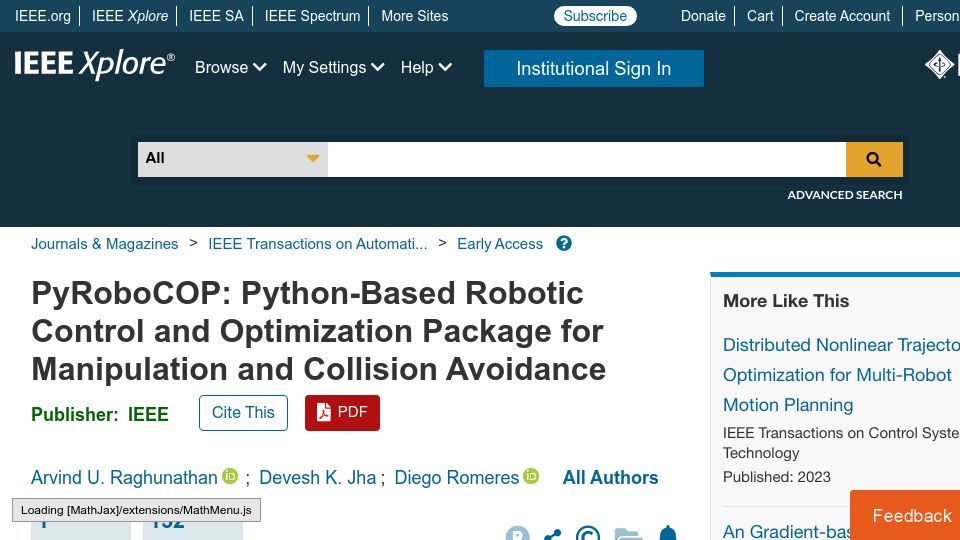Image resolution: width=960 pixels, height=540 pixels.
Task: Open the Early Access breadcrumb link
Action: pyautogui.click(x=500, y=244)
